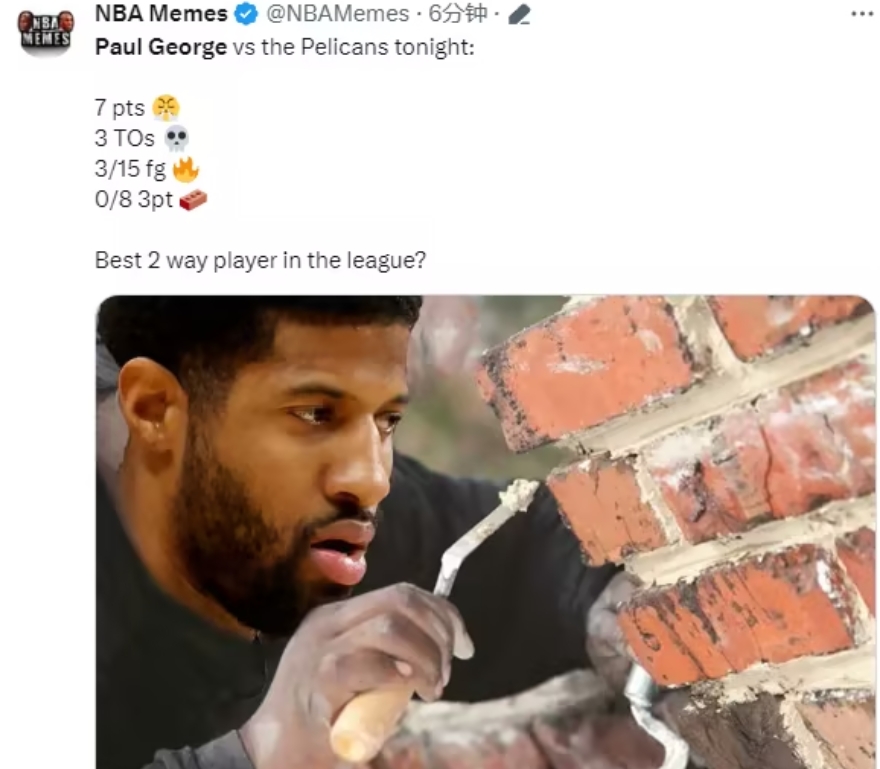Click 'vs the Pelicans tonight:' text
This screenshot has height=769, width=880.
[x=354, y=47]
